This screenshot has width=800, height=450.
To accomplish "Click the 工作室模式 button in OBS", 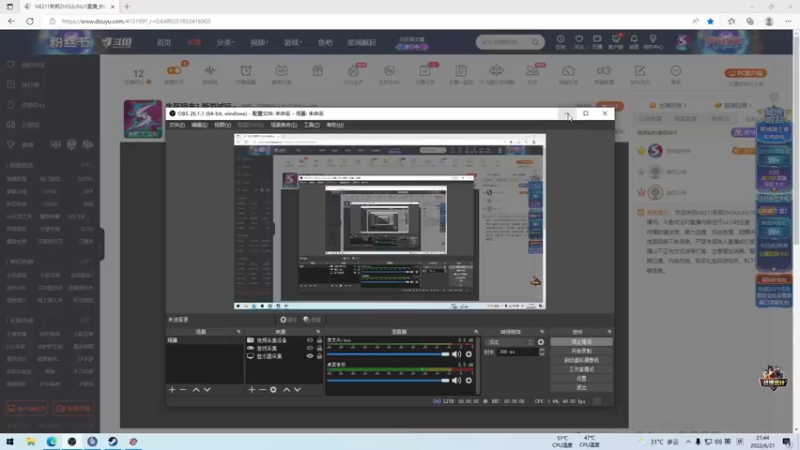I will [x=581, y=369].
